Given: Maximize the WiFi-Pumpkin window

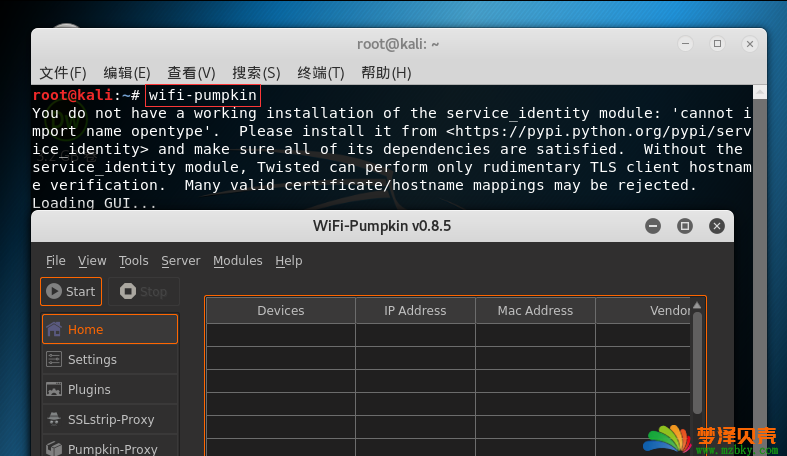Looking at the screenshot, I should [685, 226].
